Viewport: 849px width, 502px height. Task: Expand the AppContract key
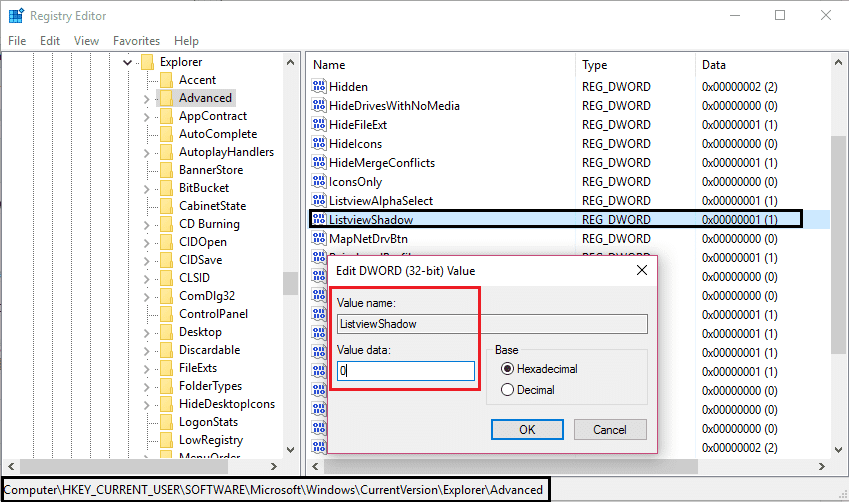[x=146, y=117]
